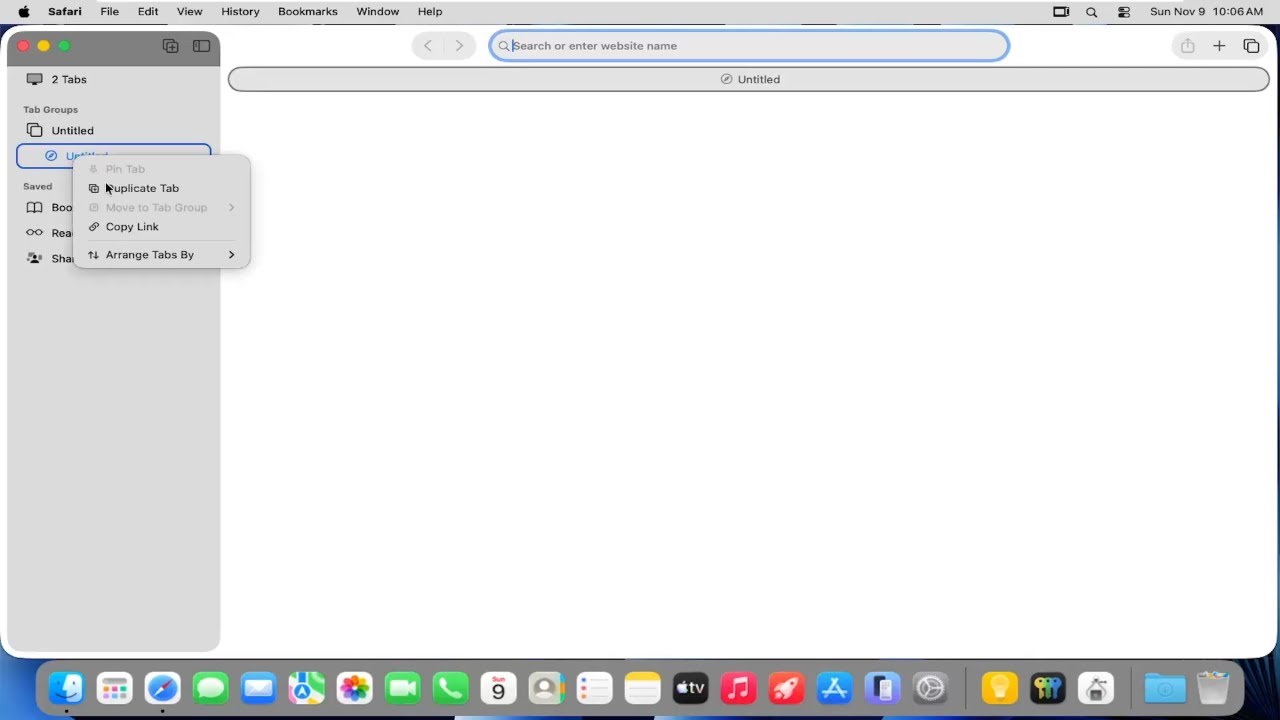
Task: Open the Window menu
Action: 378,12
